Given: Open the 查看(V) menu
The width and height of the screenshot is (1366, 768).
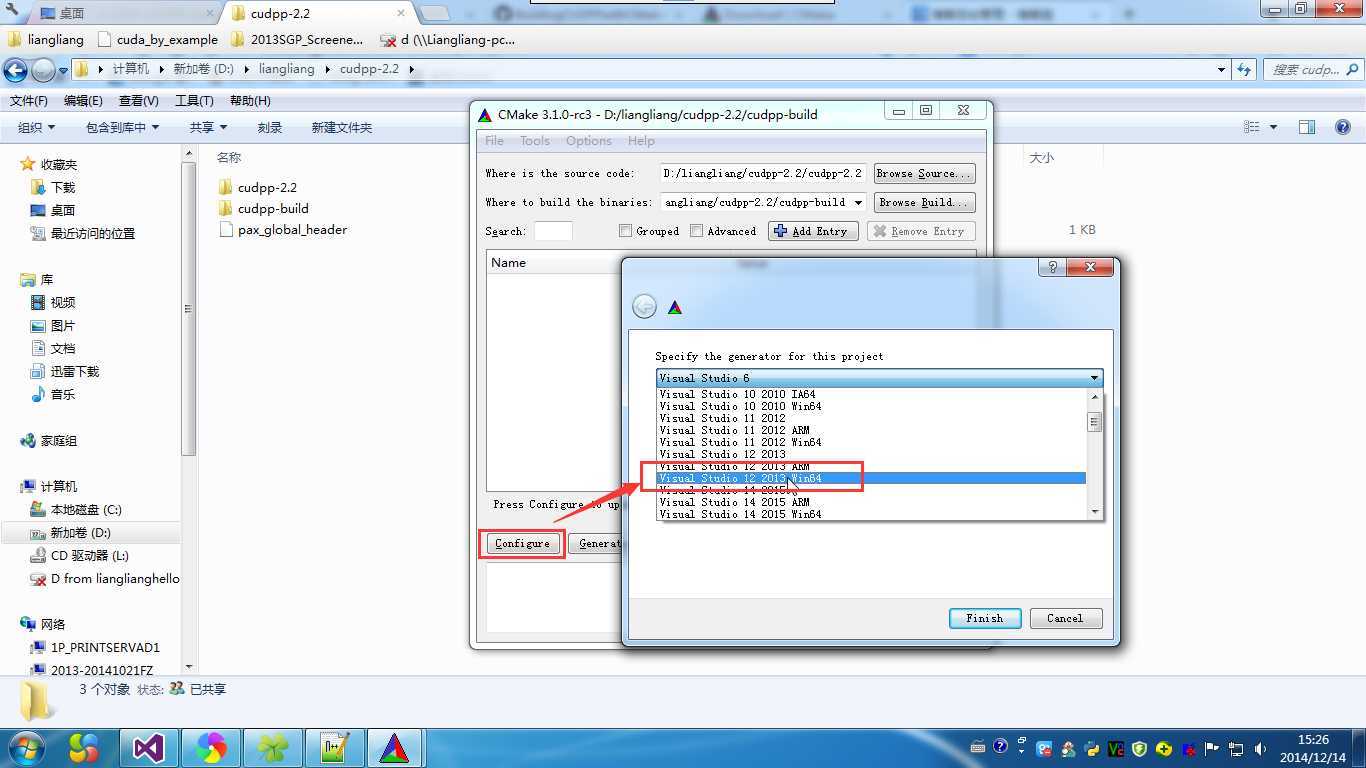Looking at the screenshot, I should (138, 100).
